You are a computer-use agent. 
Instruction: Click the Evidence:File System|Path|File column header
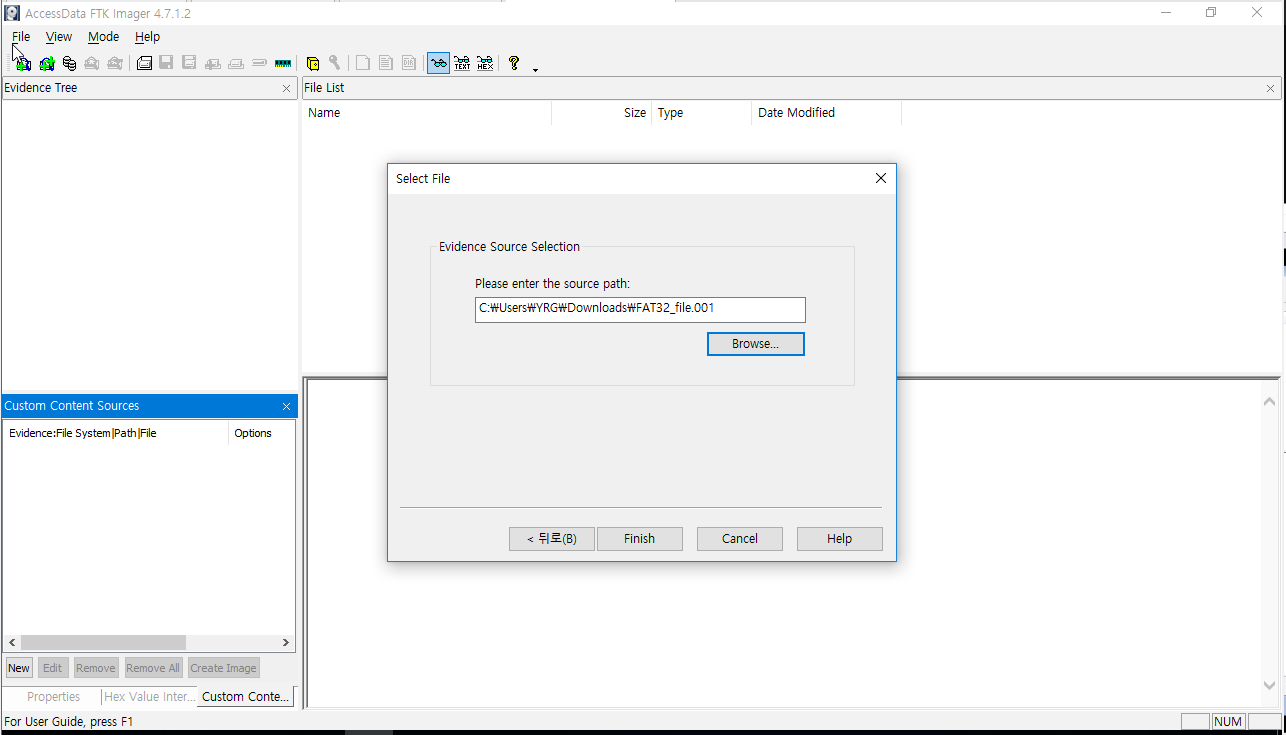116,433
